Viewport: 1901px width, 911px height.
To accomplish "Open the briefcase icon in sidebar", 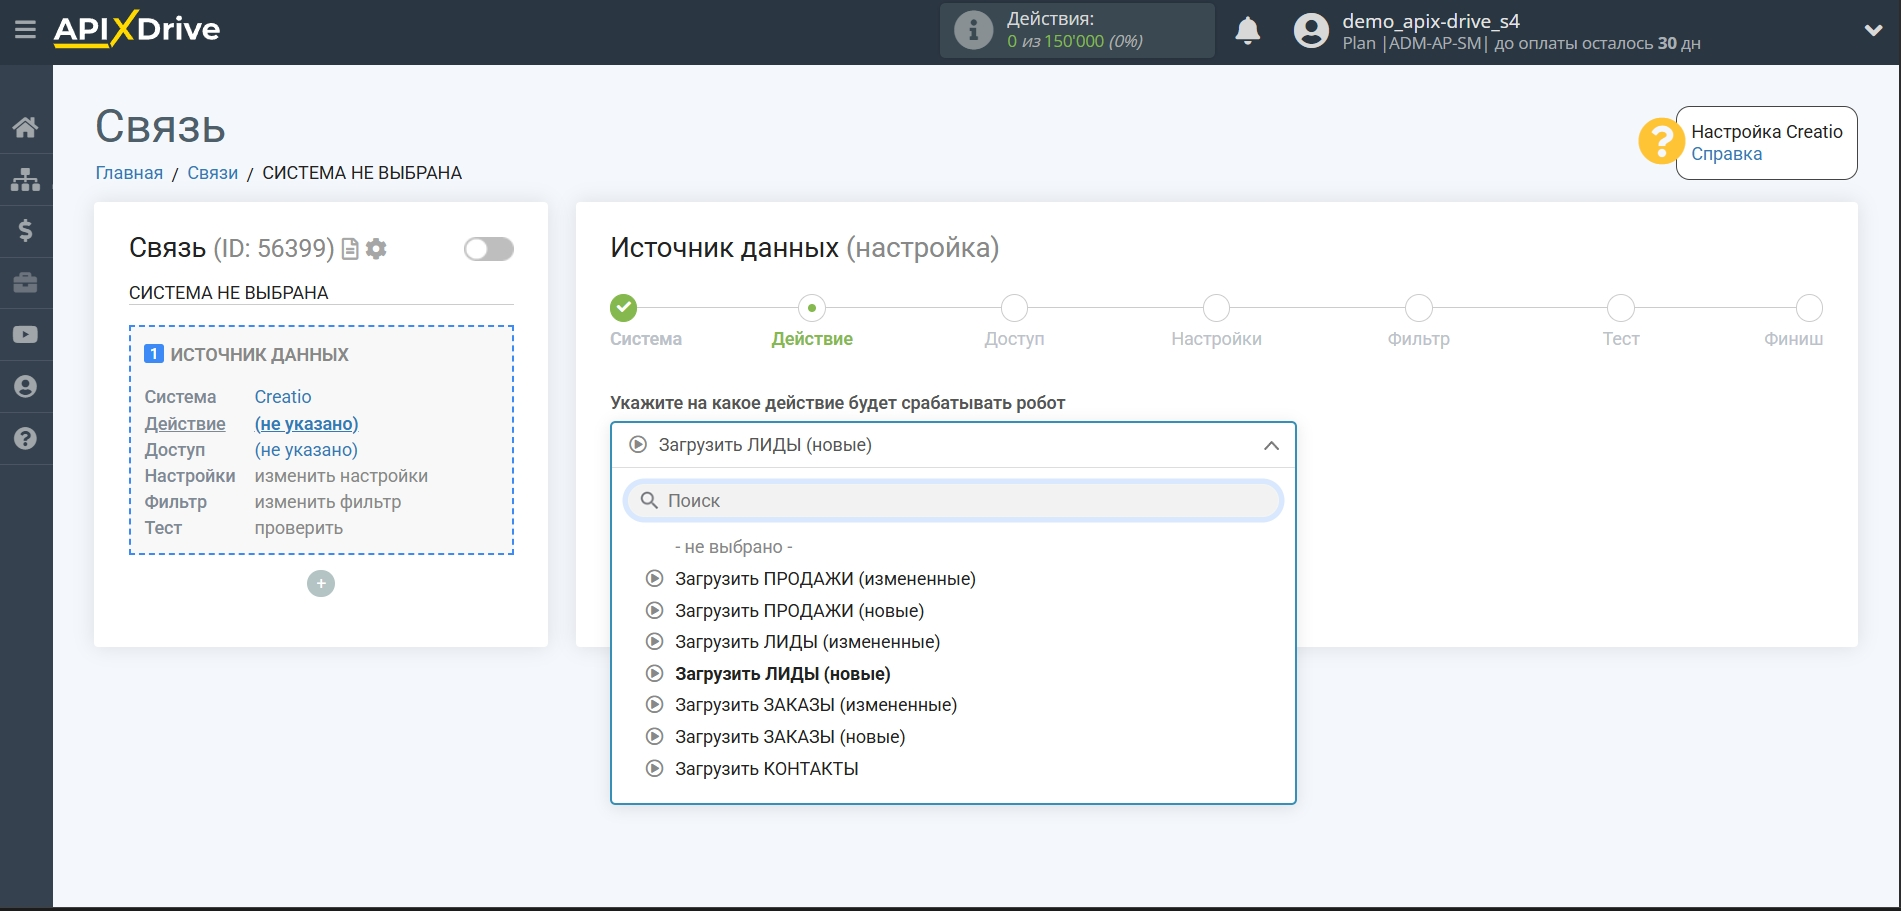I will 25,283.
